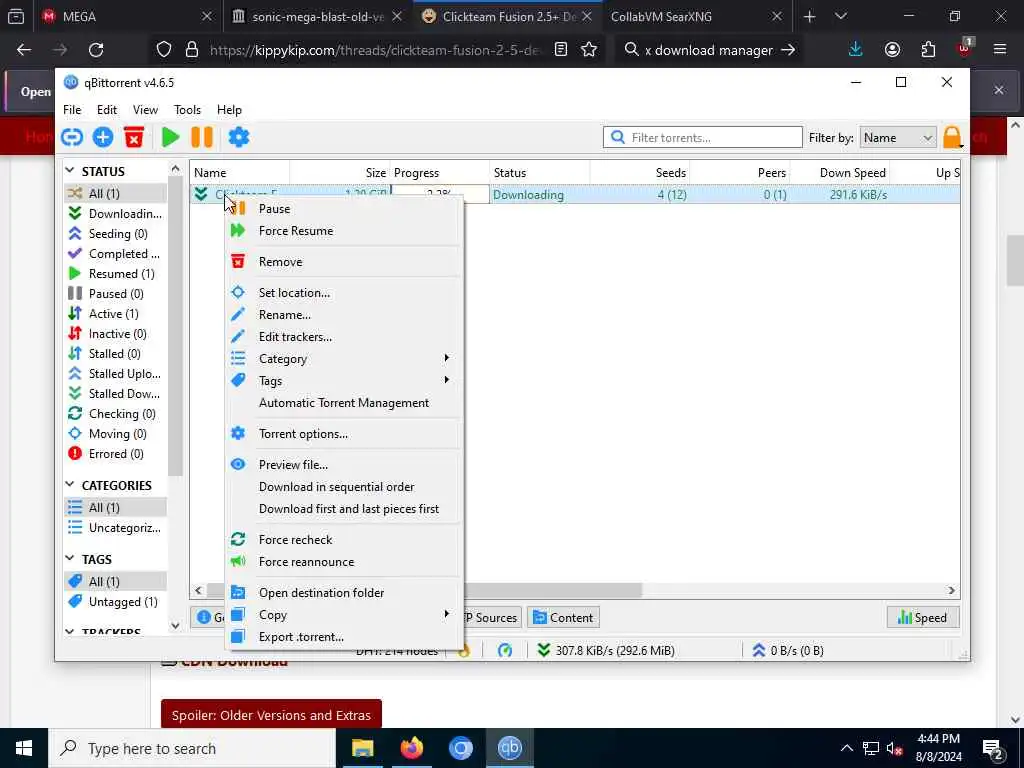
Task: Open the Tools menu in qBittorrent
Action: 187,110
